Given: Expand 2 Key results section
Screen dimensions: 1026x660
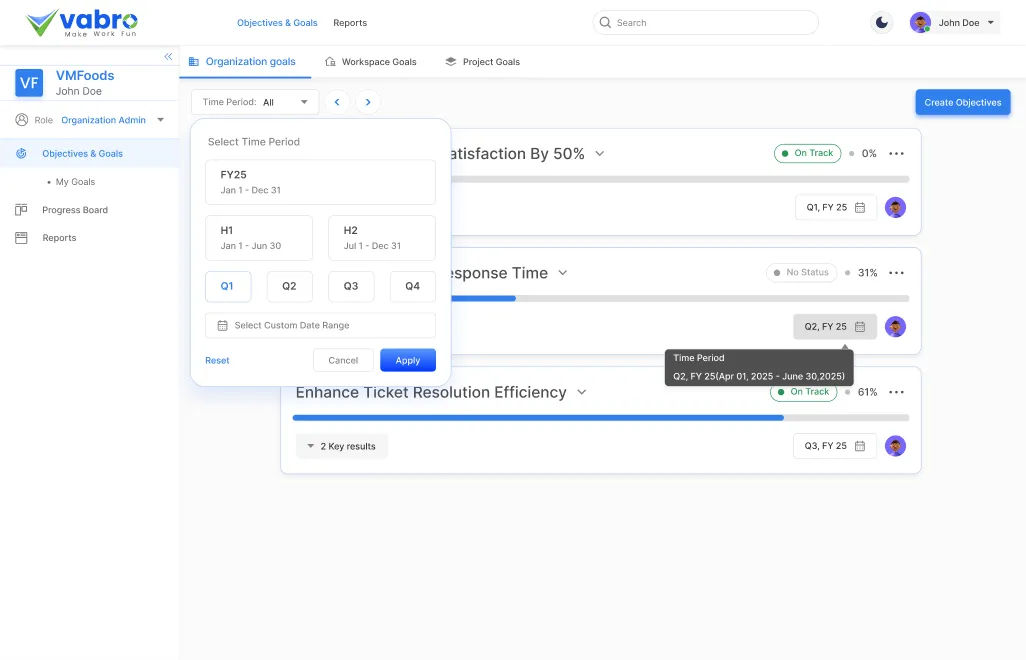Looking at the screenshot, I should 342,446.
